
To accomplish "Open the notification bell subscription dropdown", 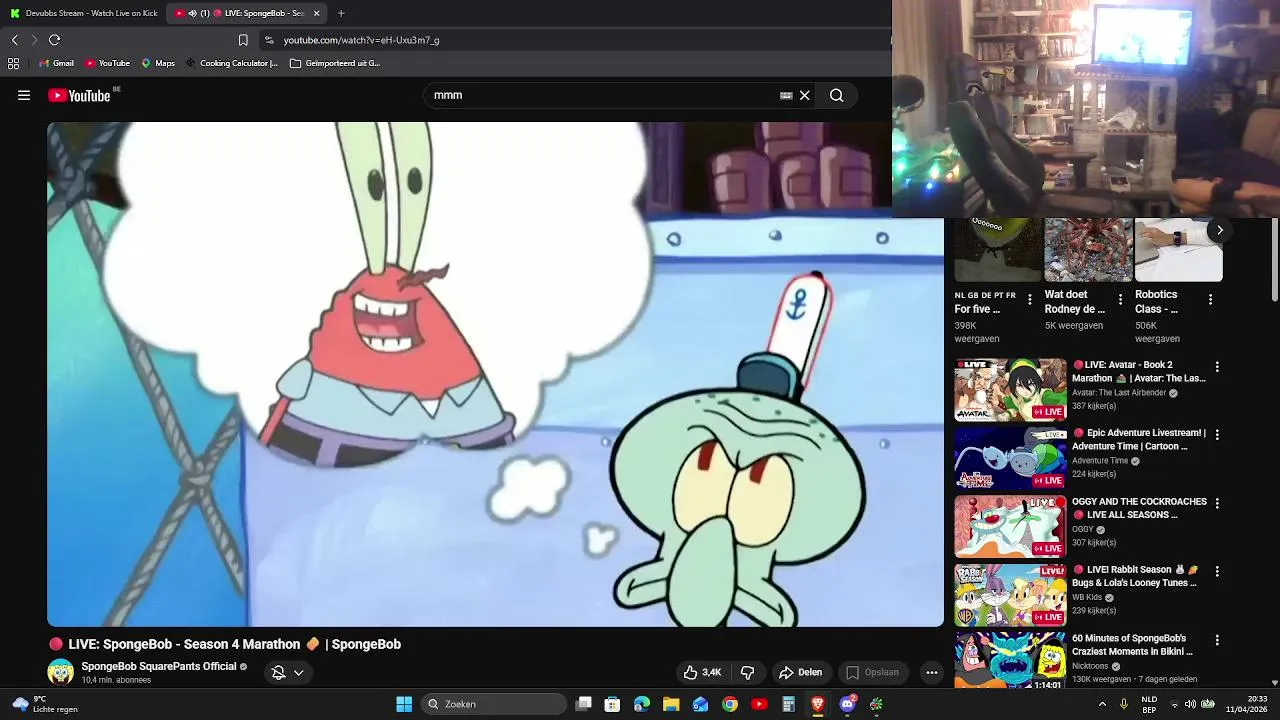I will pyautogui.click(x=288, y=673).
